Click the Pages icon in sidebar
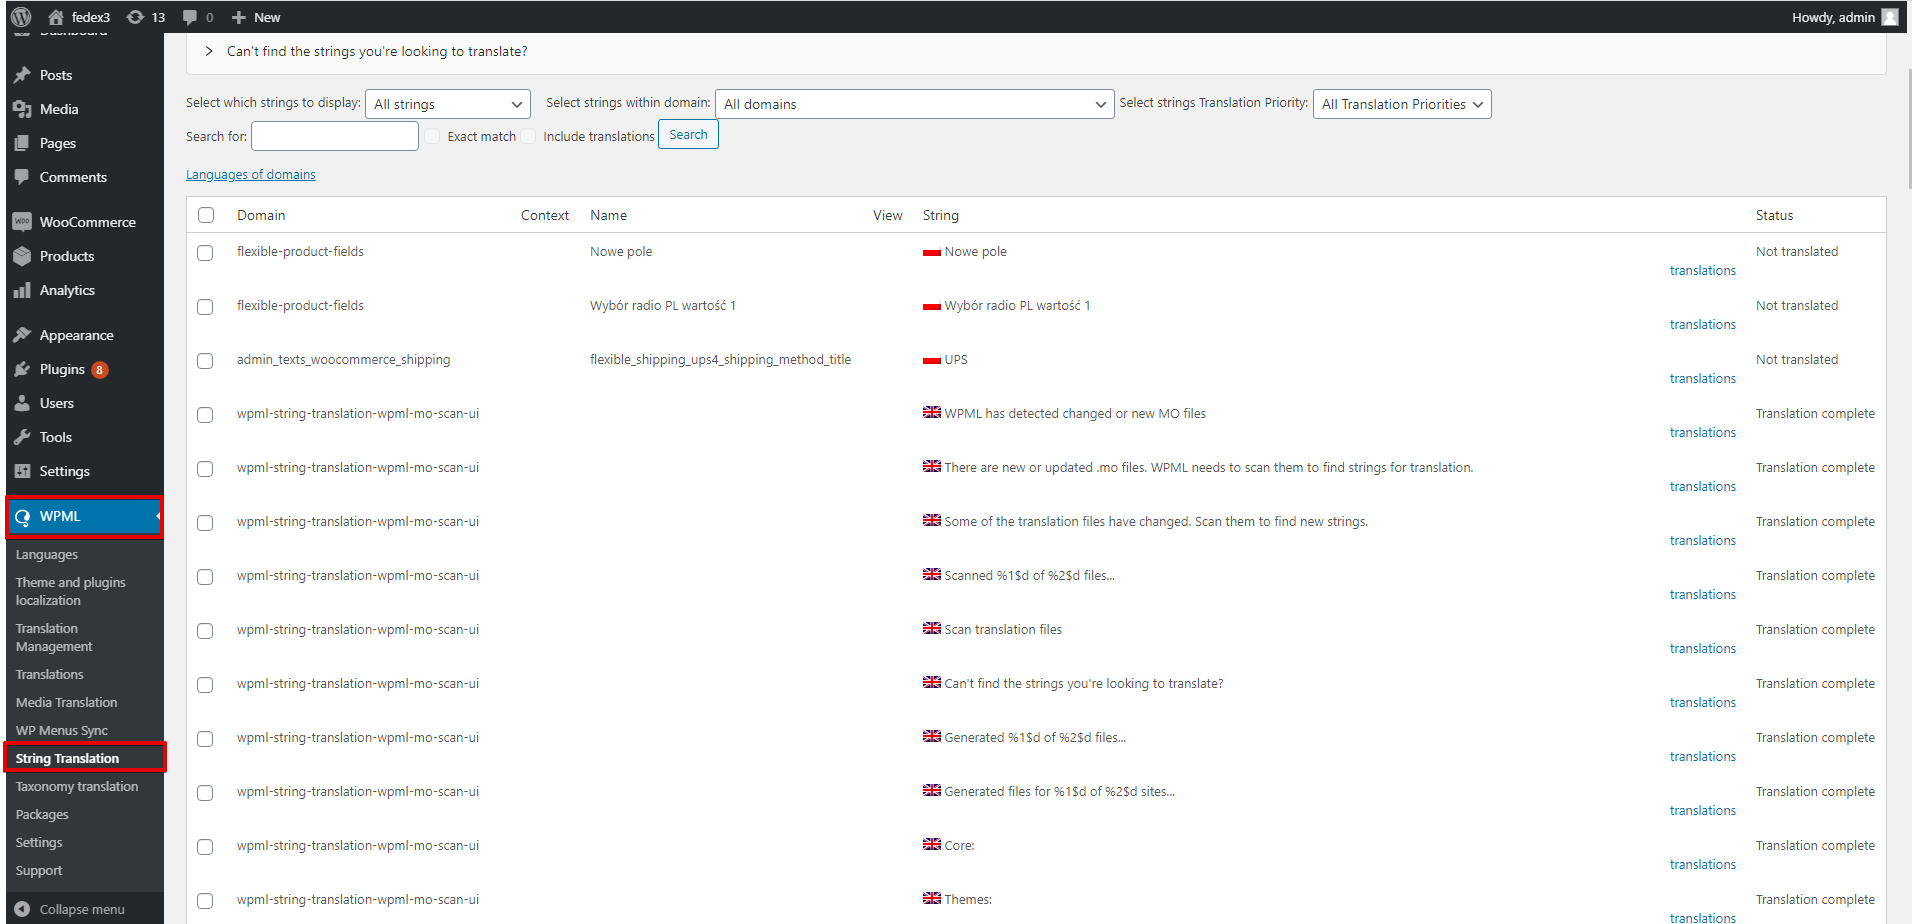1912x924 pixels. pyautogui.click(x=22, y=143)
